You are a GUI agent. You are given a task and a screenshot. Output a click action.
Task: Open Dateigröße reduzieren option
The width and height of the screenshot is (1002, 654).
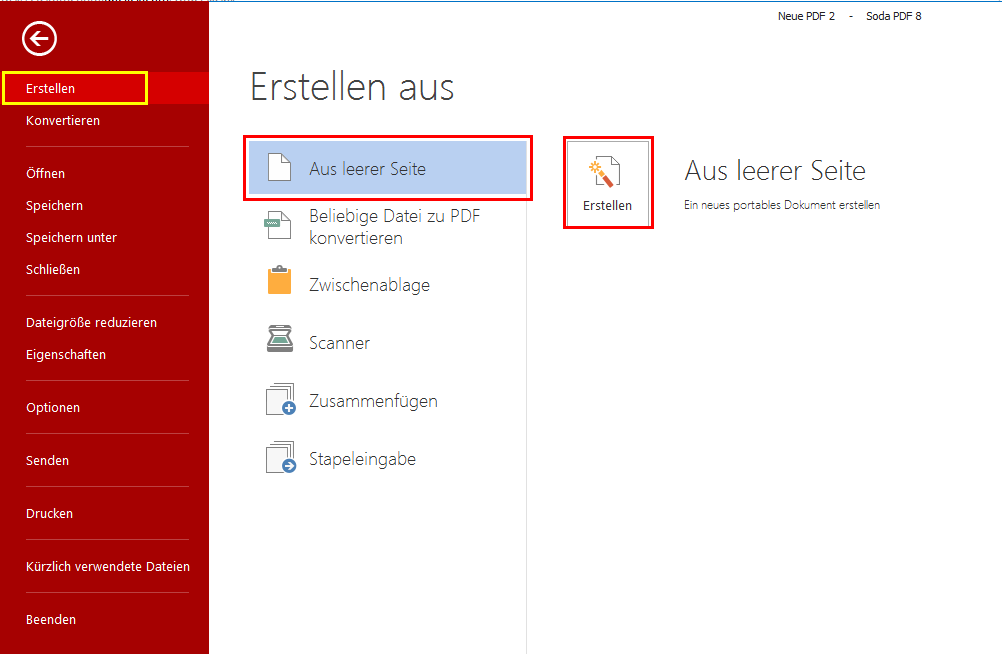pyautogui.click(x=91, y=322)
